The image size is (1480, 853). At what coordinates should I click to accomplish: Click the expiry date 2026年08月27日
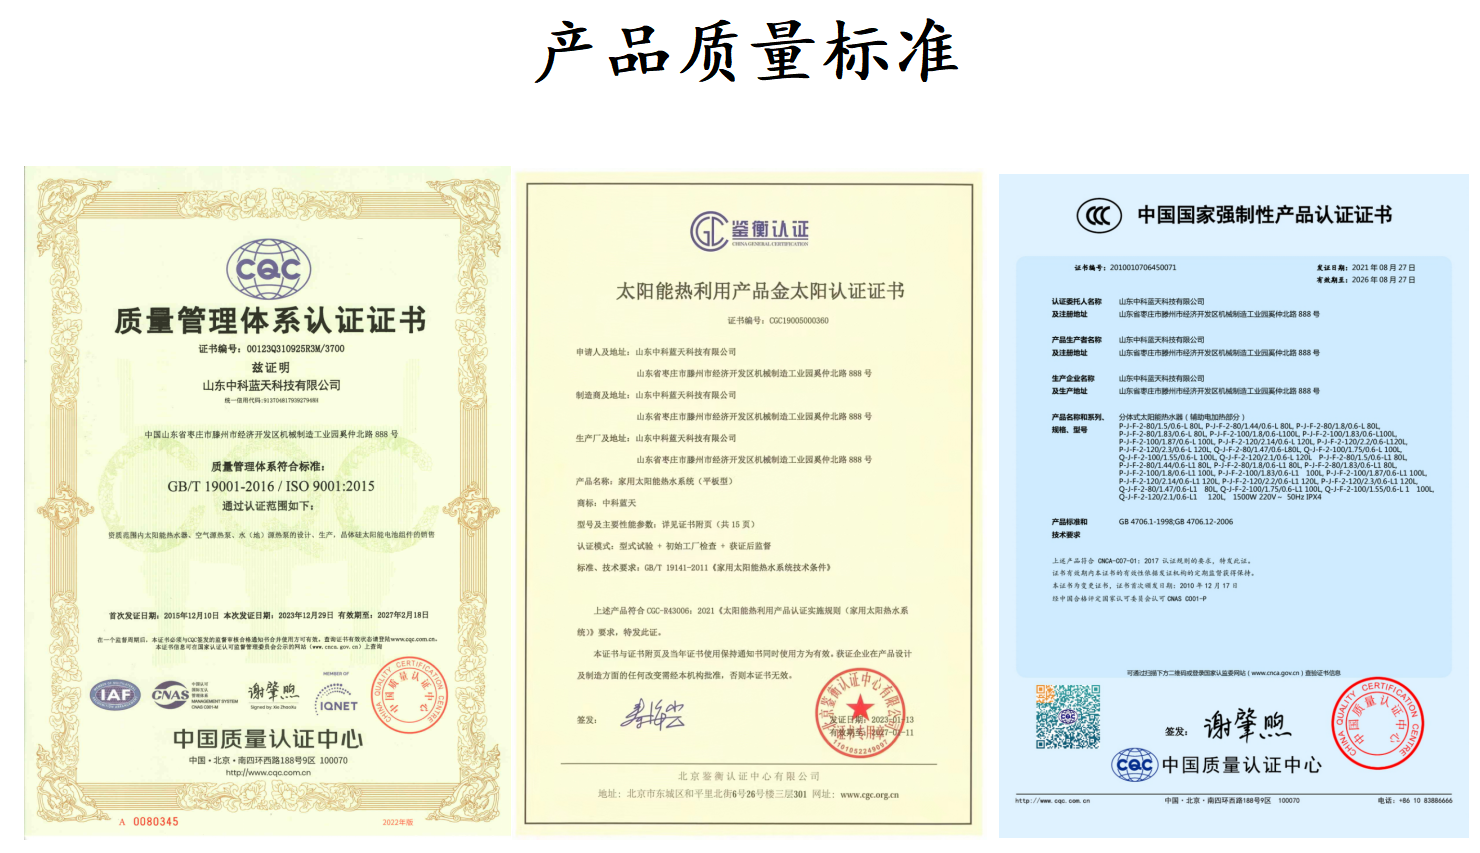(x=1384, y=280)
